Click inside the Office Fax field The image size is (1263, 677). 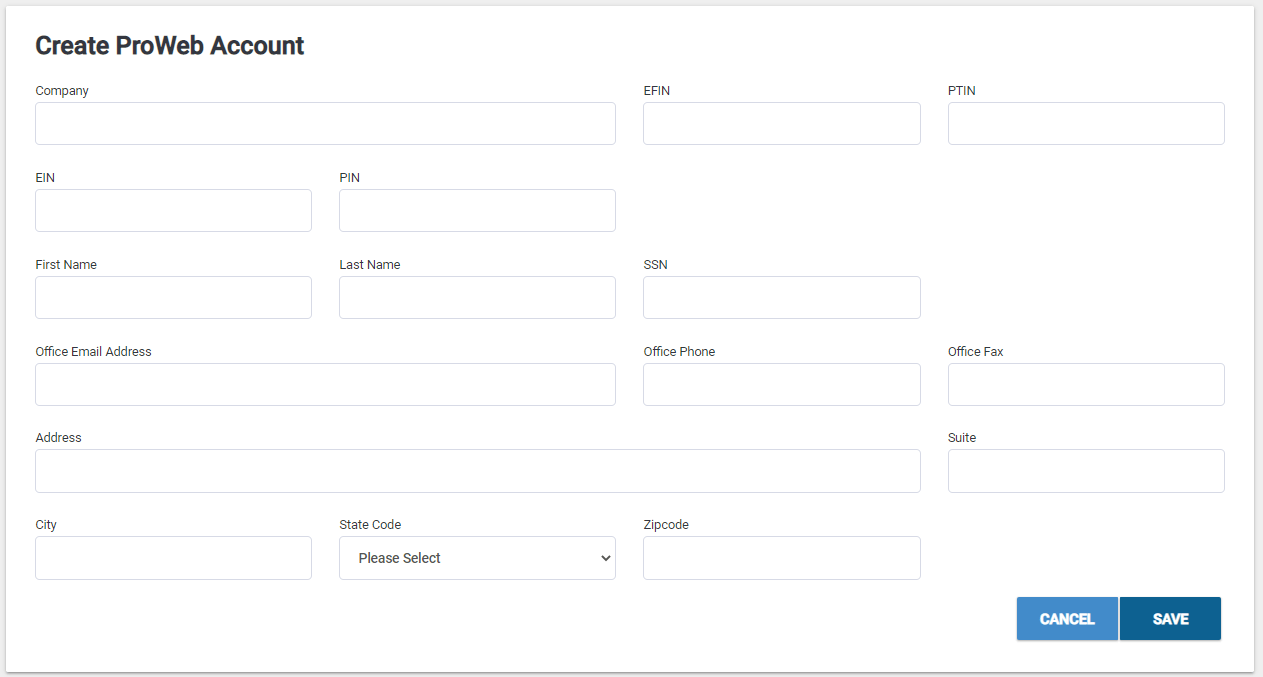1086,384
